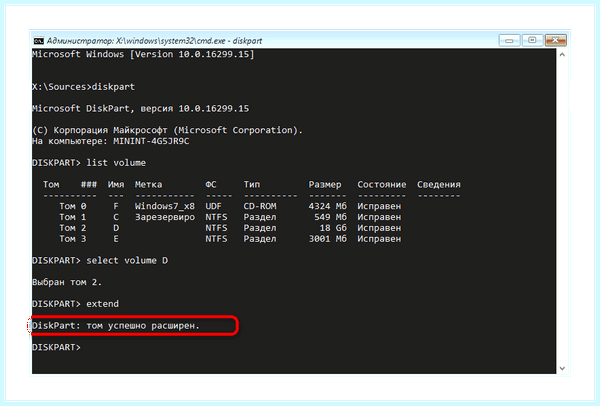Click drive letter 'E' in volume list
The image size is (600, 406).
[x=116, y=239]
